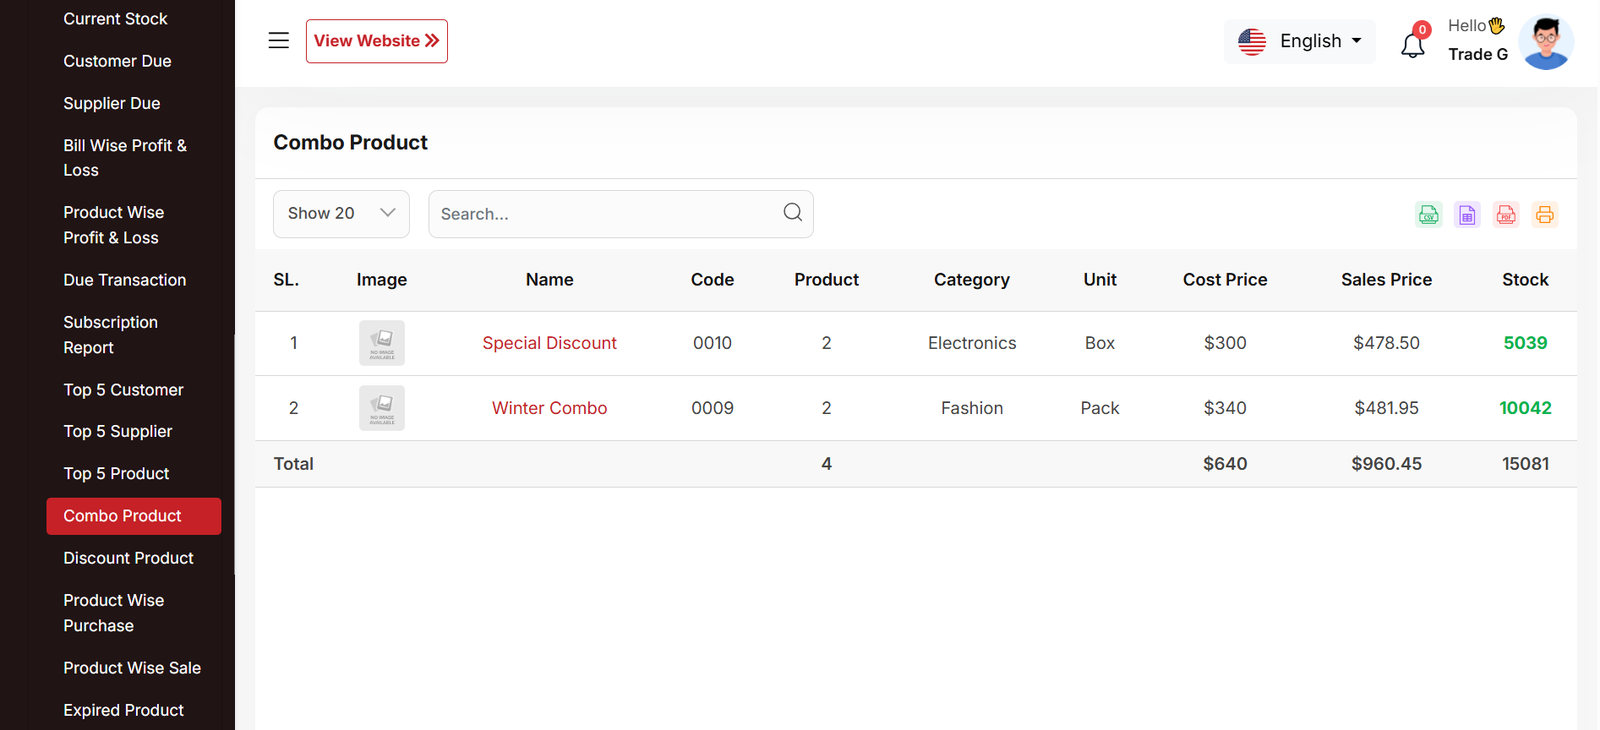The image size is (1600, 730).
Task: Download the table as PDF
Action: [1506, 214]
